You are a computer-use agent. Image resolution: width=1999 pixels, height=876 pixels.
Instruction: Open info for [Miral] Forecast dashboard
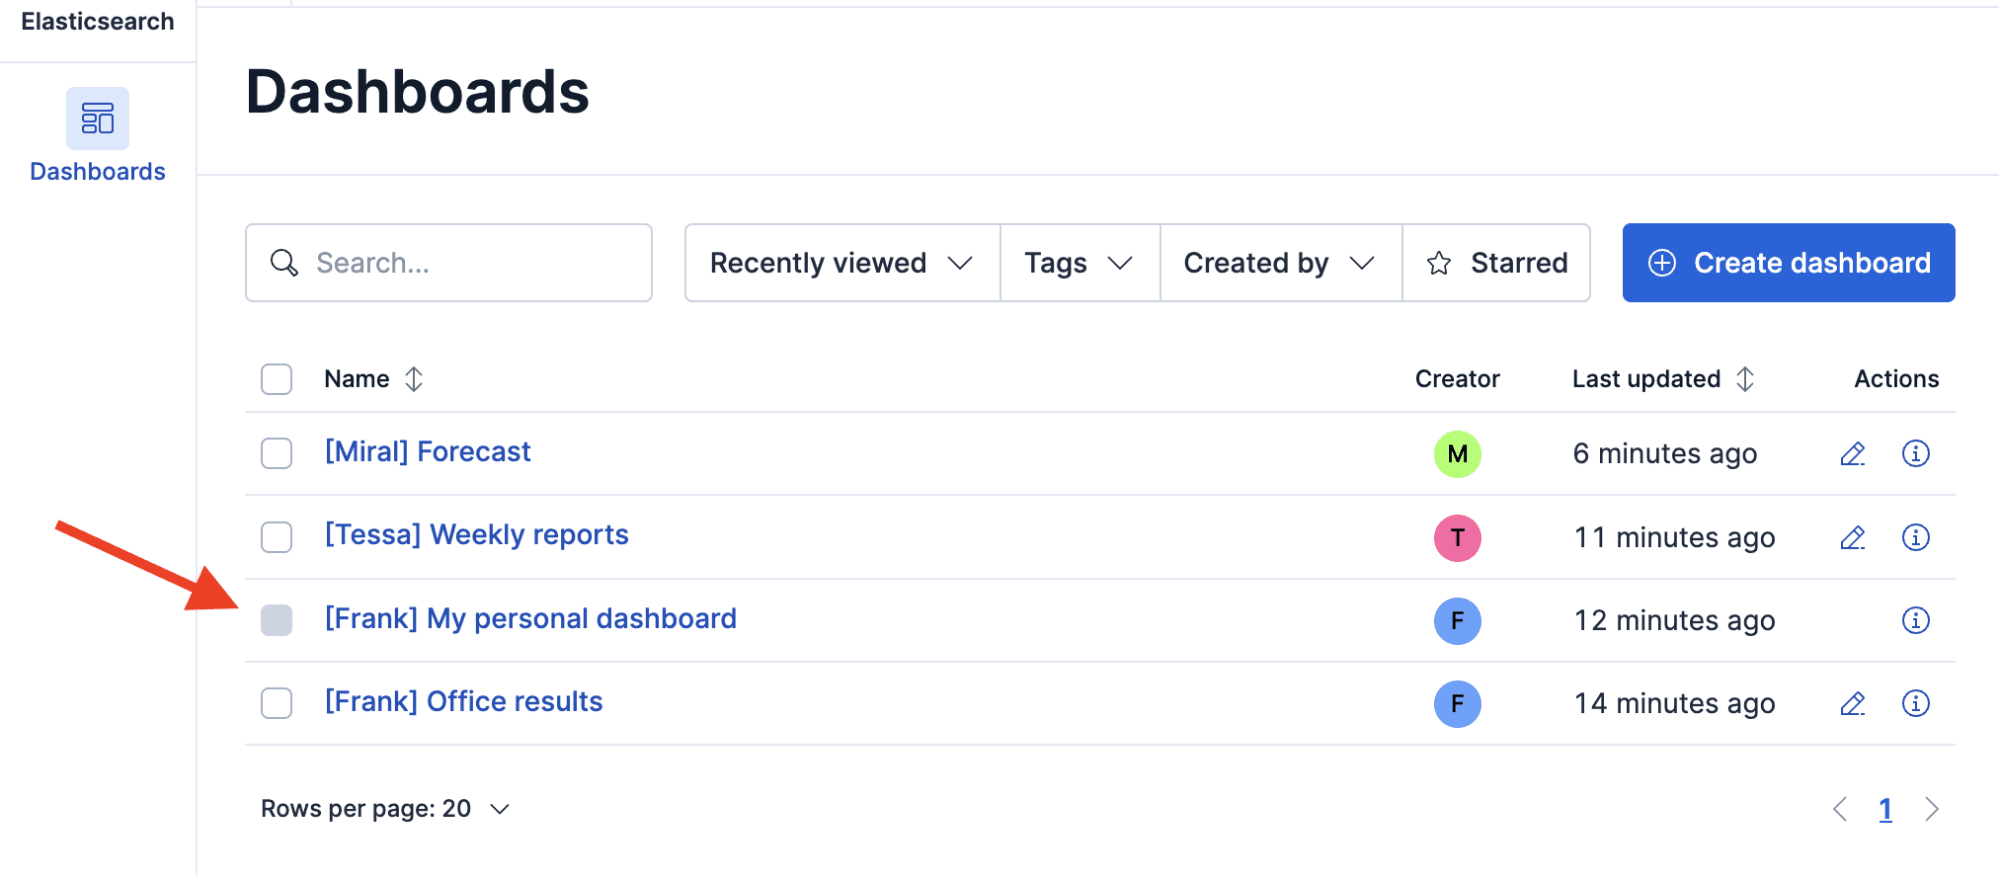click(x=1915, y=454)
